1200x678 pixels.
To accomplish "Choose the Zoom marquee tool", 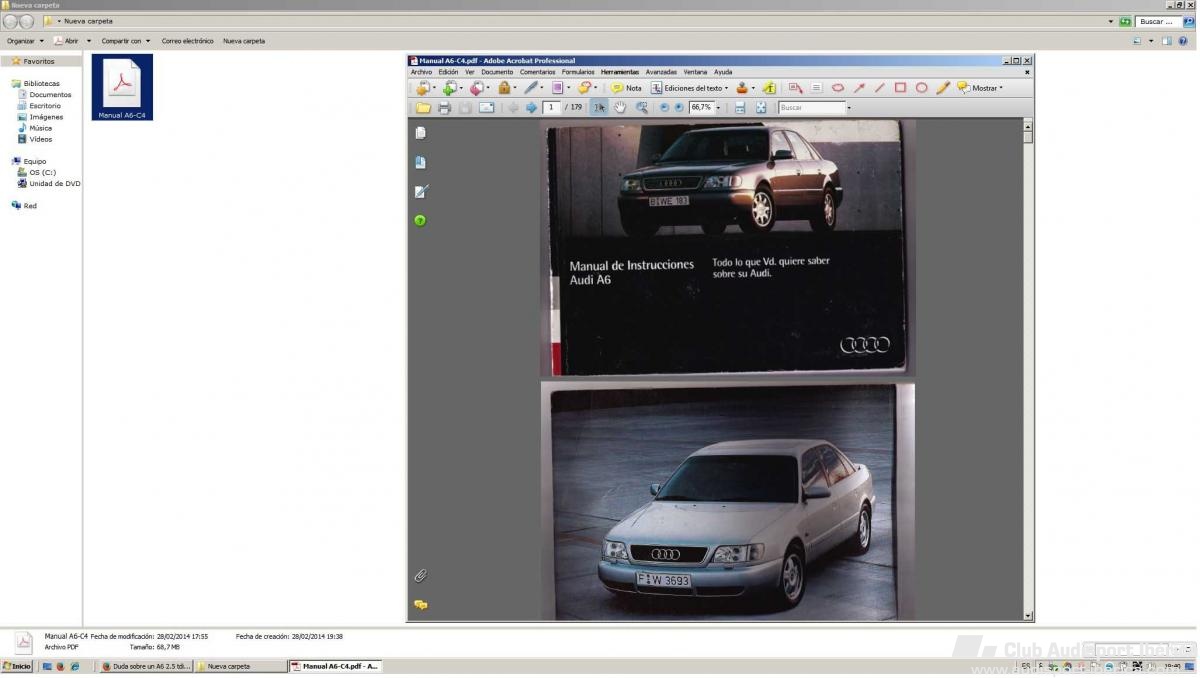I will 641,107.
